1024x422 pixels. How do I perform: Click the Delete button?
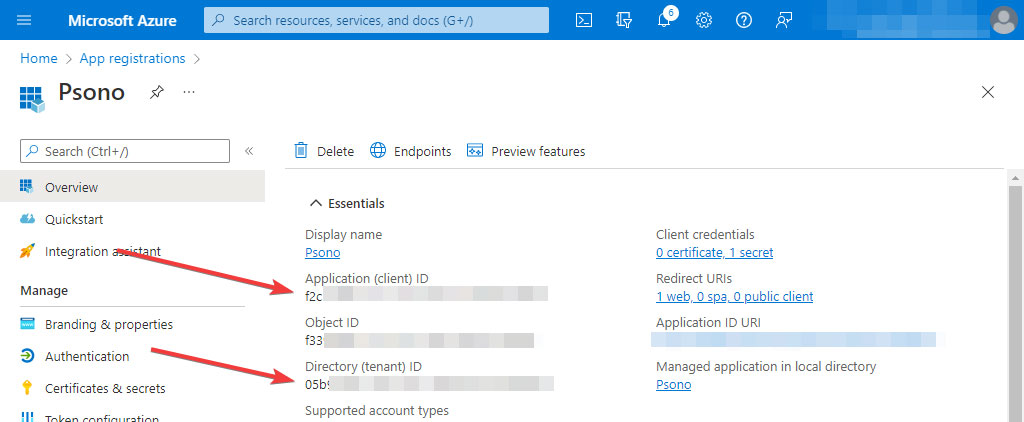pos(324,151)
